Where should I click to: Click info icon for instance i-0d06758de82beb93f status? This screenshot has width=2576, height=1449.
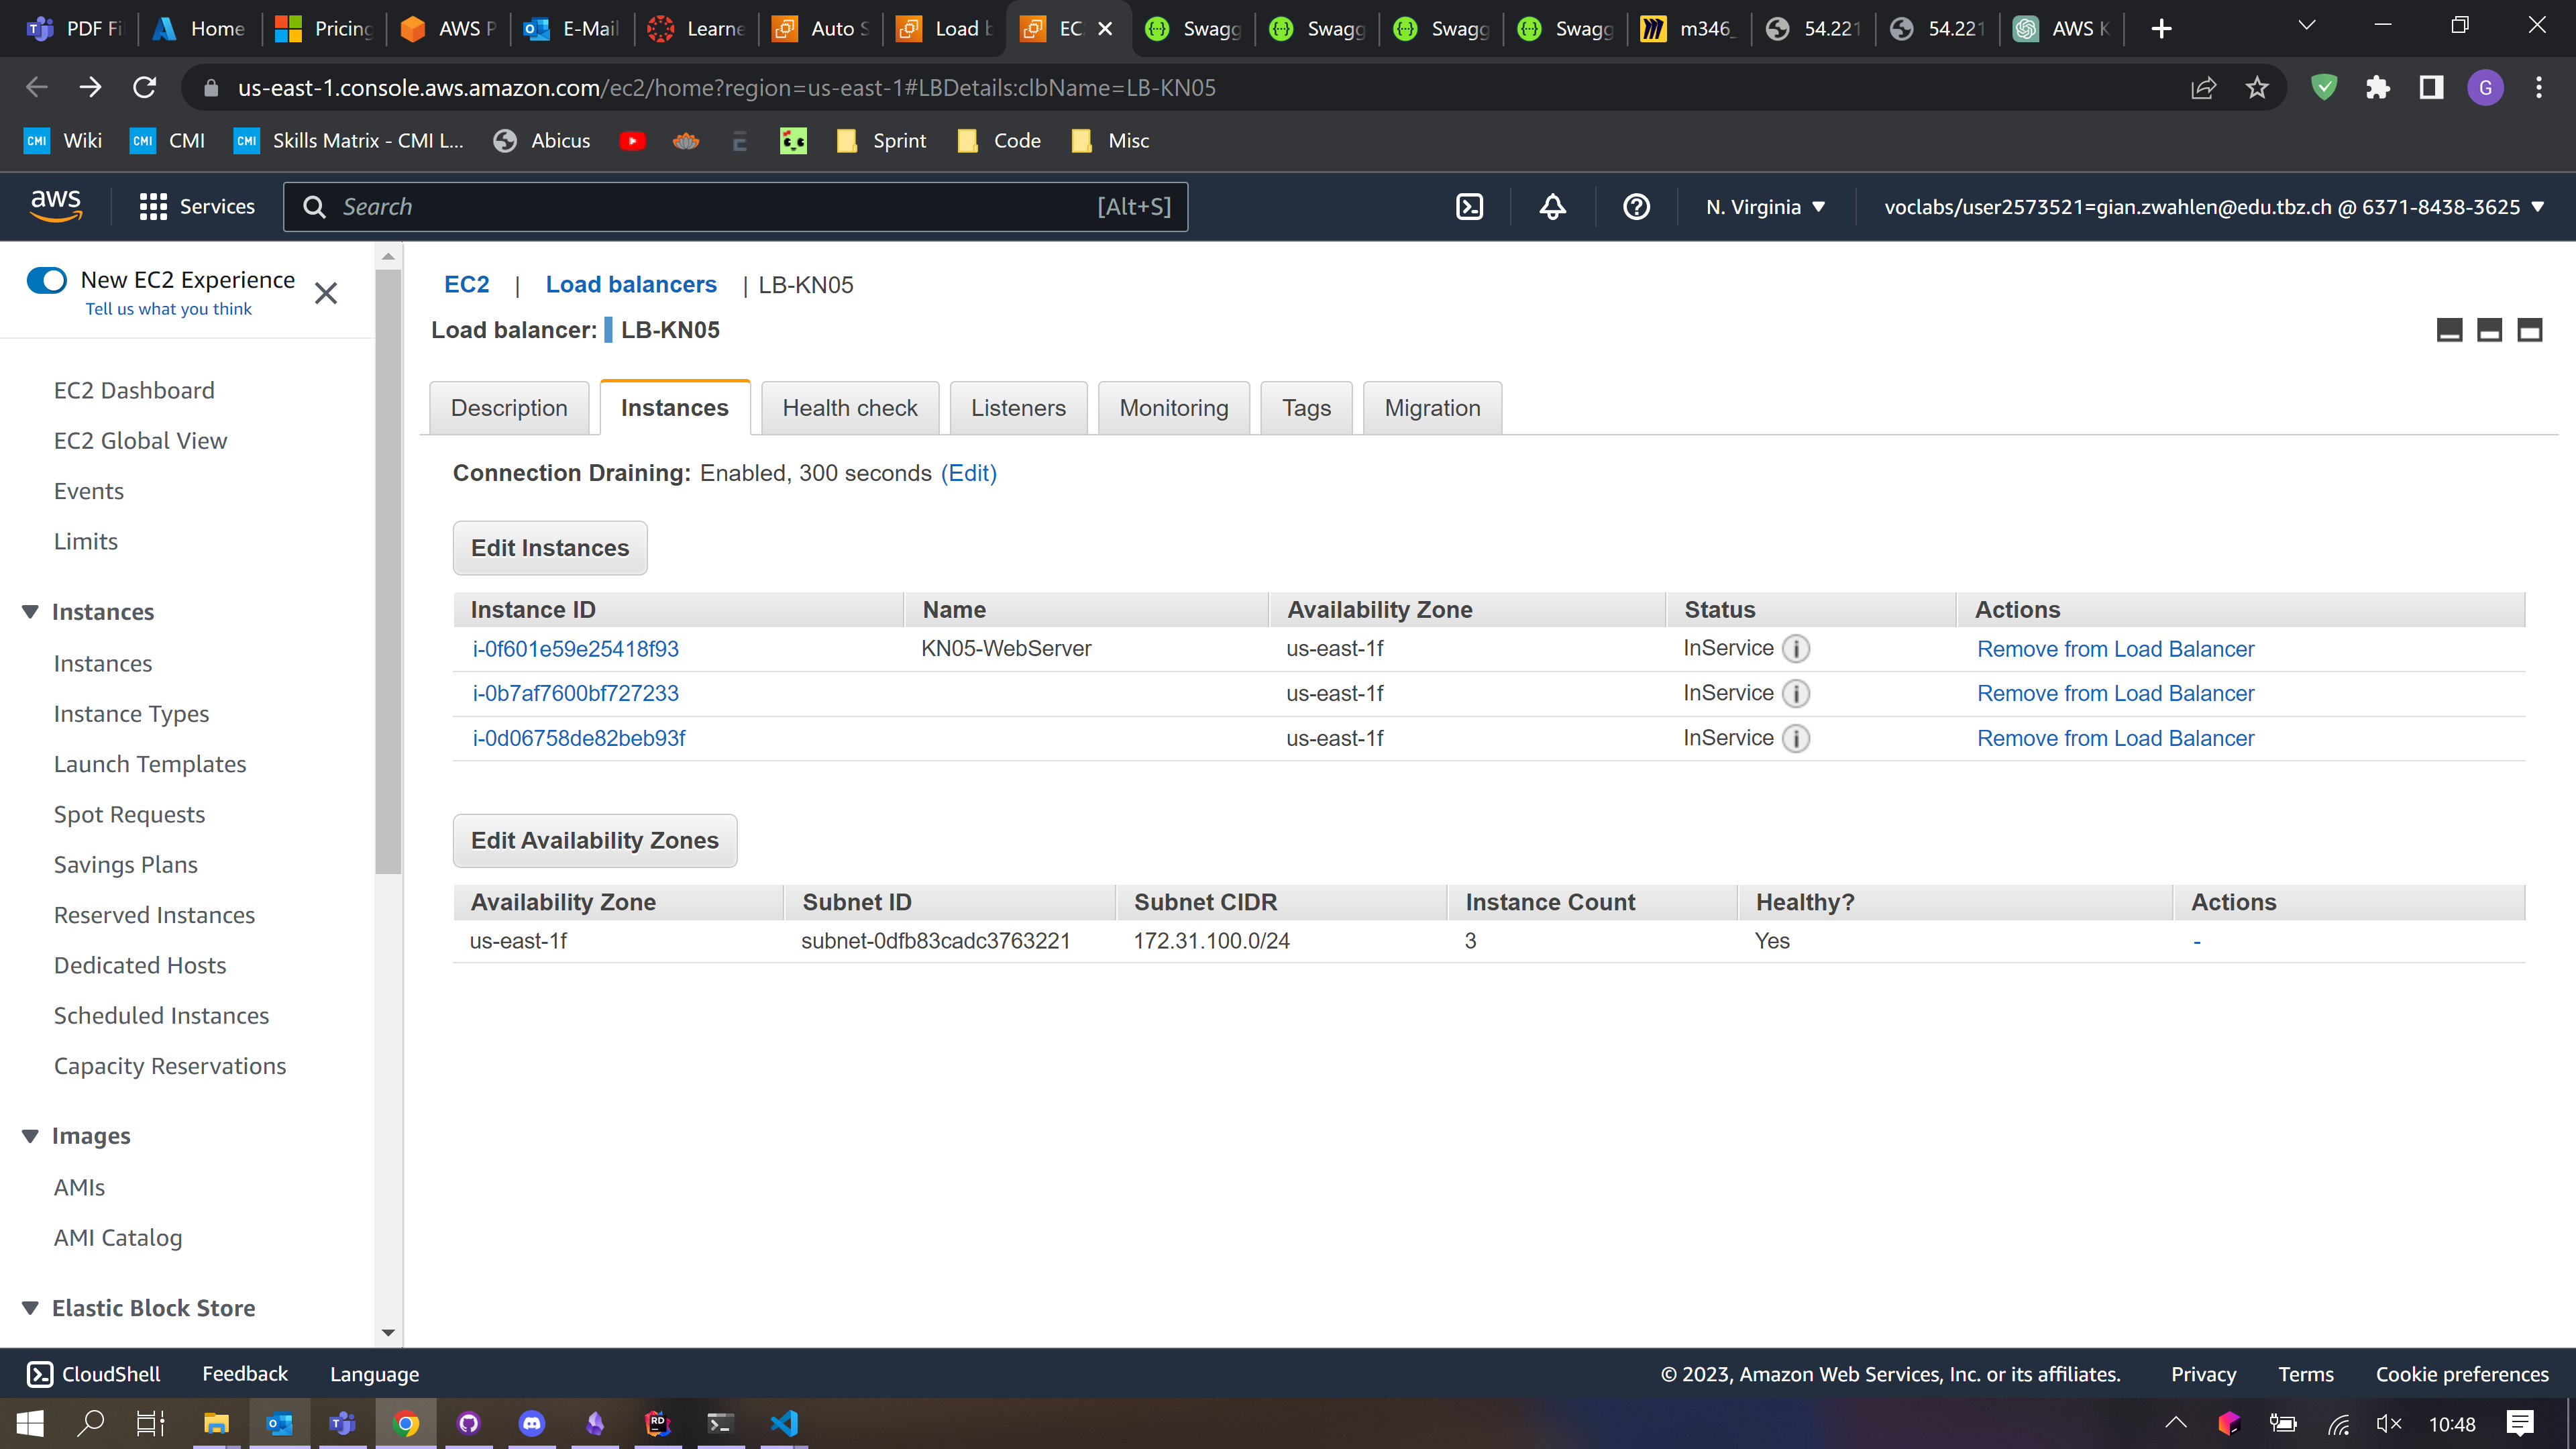click(1796, 739)
